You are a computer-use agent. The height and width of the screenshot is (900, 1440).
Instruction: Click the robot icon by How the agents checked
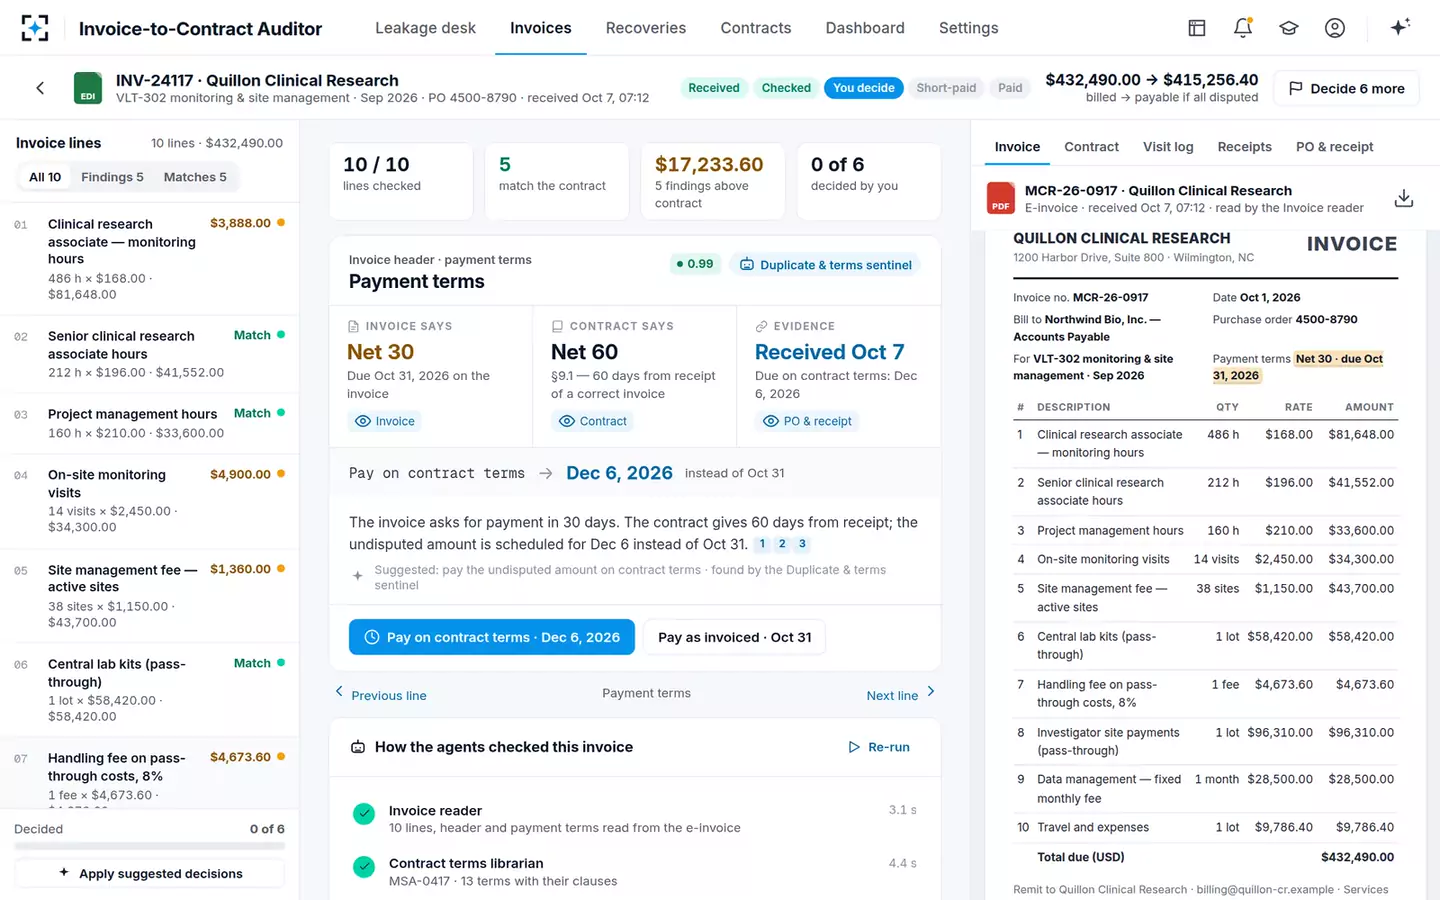point(358,747)
